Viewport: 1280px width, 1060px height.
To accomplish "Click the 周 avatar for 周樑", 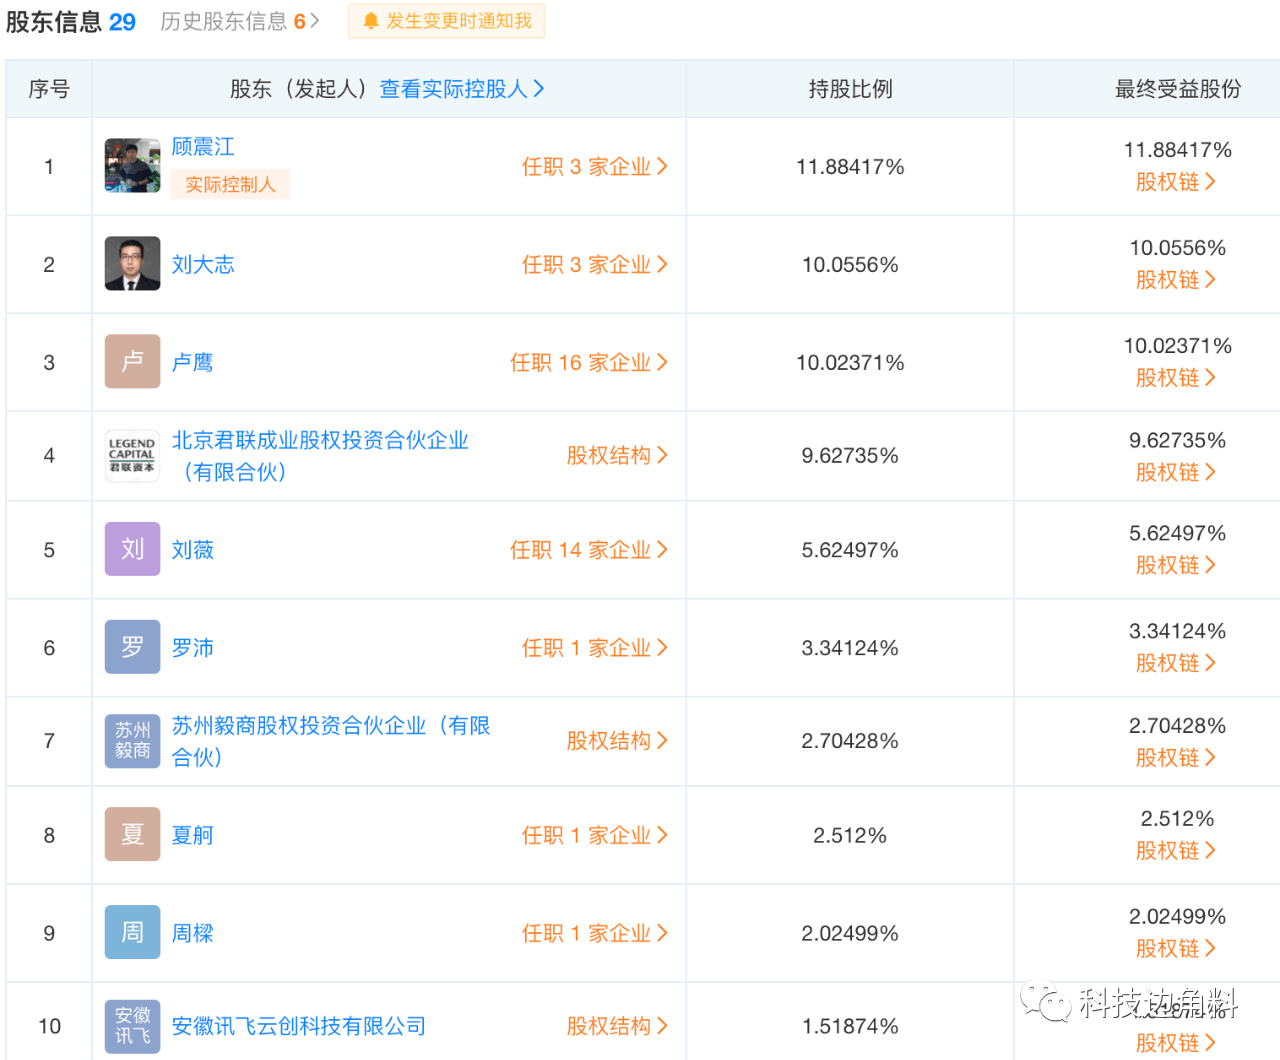I will click(x=132, y=932).
